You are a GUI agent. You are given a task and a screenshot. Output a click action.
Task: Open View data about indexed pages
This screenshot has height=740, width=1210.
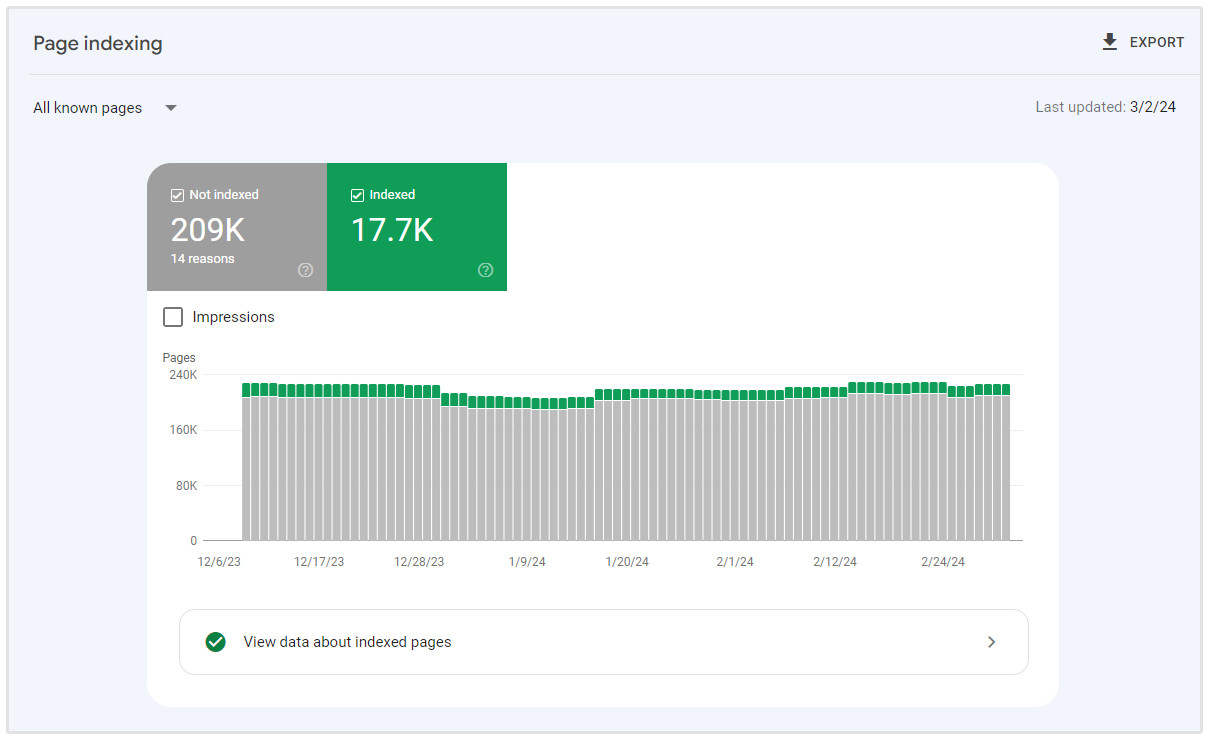point(347,642)
